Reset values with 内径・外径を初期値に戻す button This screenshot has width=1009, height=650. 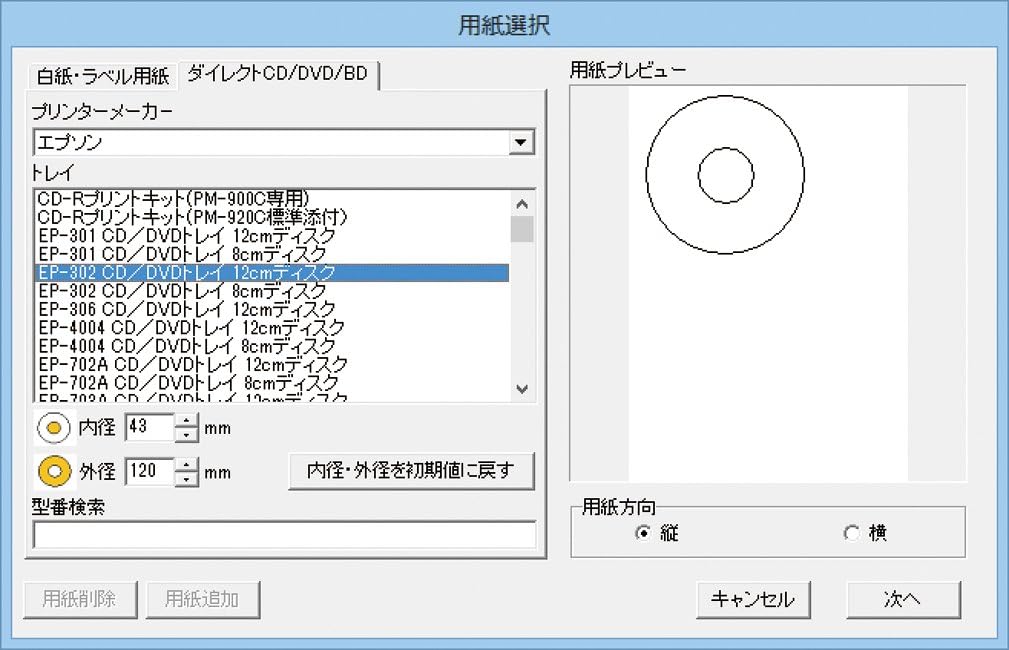point(411,470)
